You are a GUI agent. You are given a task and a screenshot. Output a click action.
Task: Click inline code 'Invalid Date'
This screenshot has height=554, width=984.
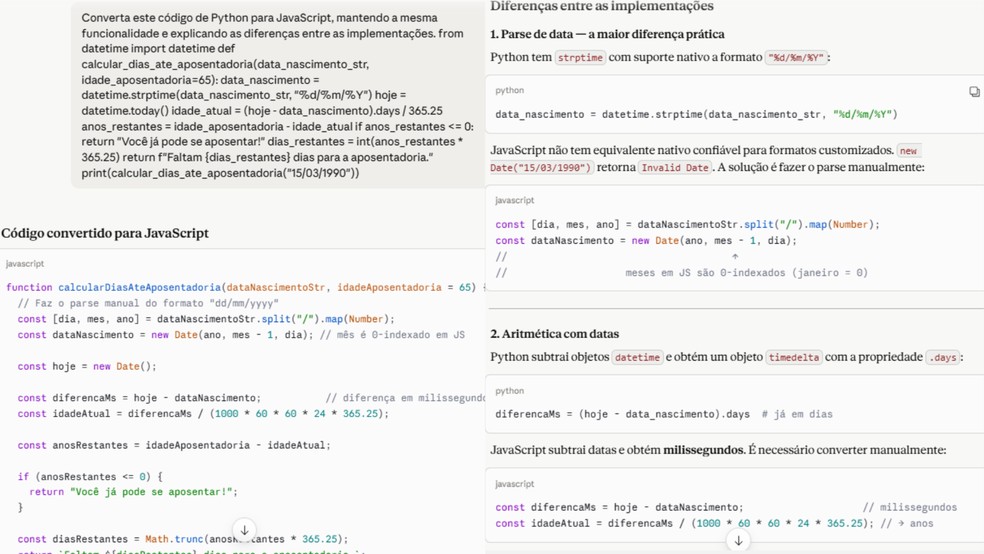click(675, 168)
